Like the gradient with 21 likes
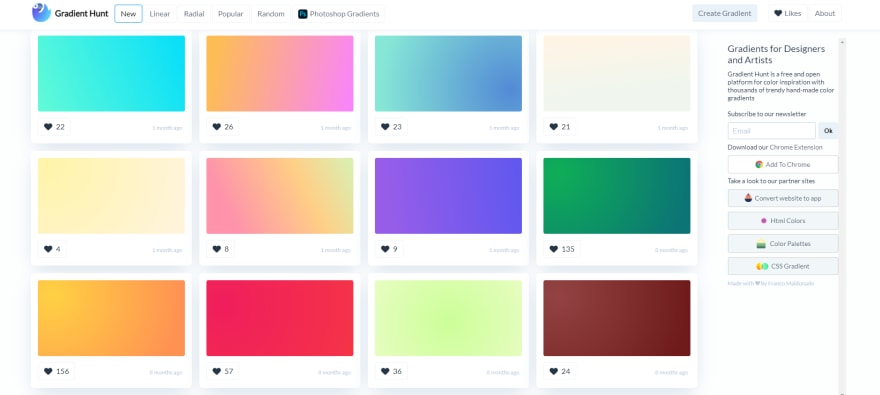Viewport: 880px width, 395px height. point(560,127)
